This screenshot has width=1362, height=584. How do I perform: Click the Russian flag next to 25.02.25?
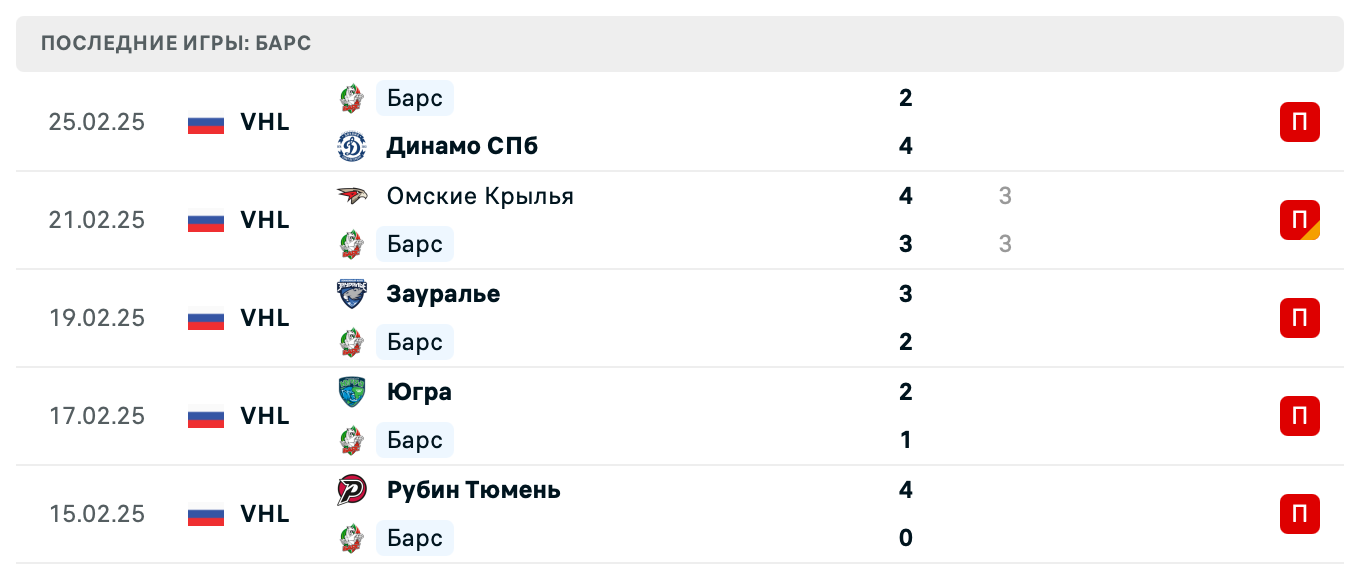click(x=205, y=123)
